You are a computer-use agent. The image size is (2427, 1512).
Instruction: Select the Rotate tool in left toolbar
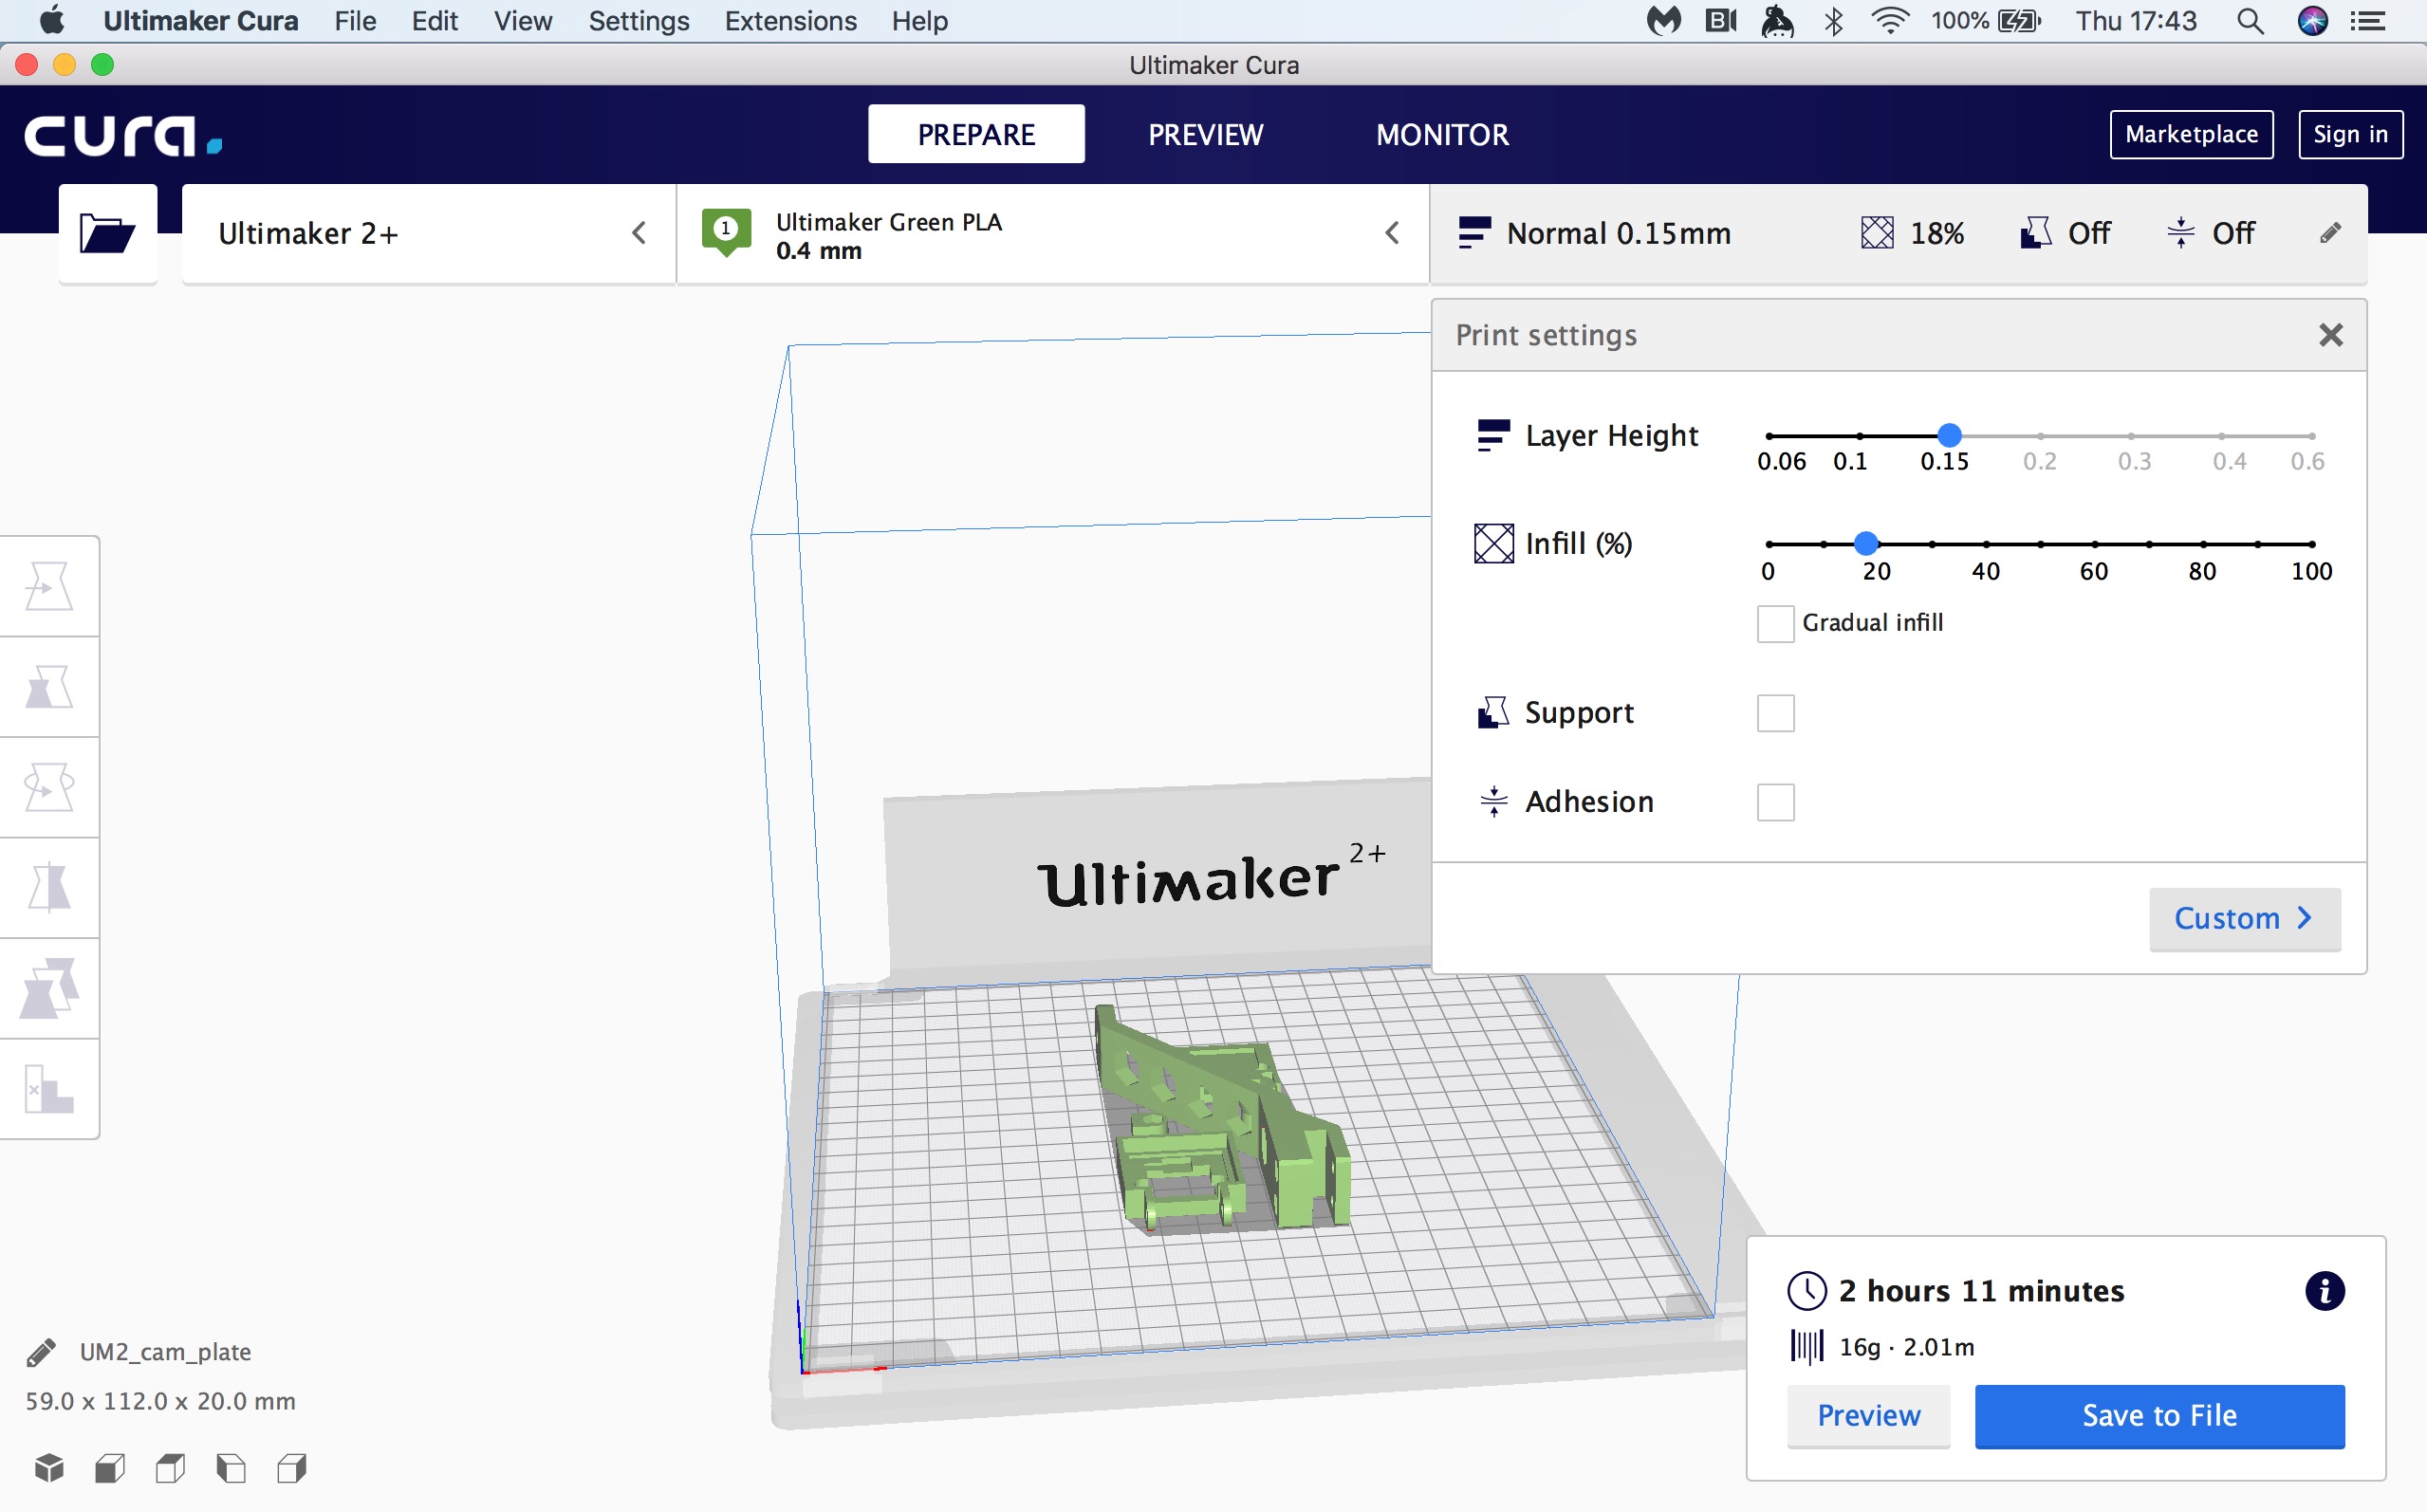click(x=49, y=788)
